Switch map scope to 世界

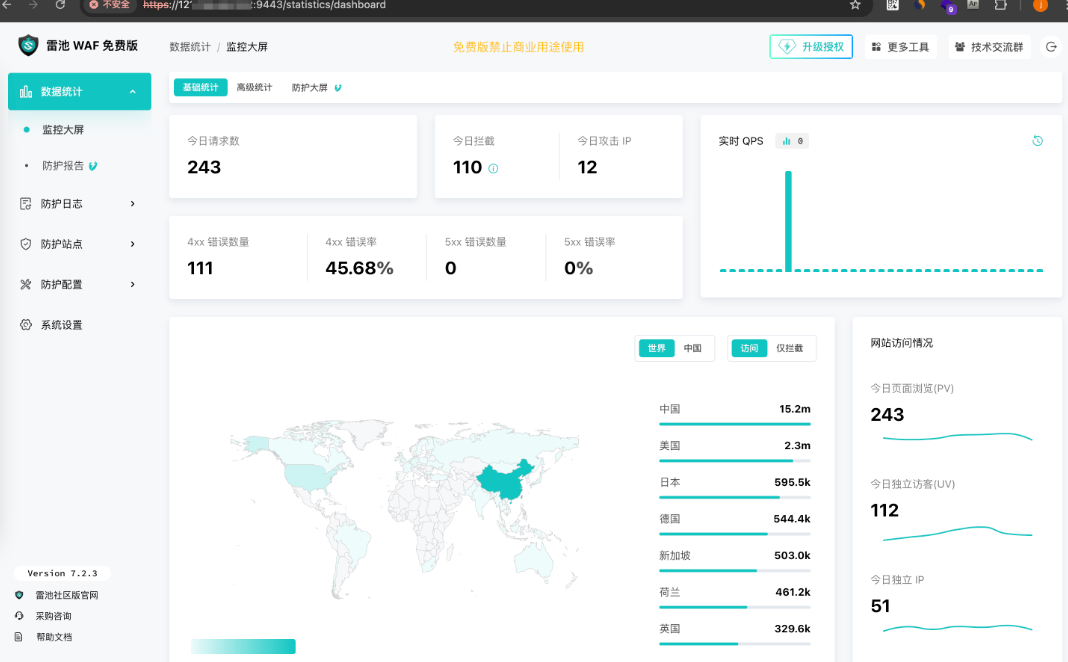pos(657,348)
